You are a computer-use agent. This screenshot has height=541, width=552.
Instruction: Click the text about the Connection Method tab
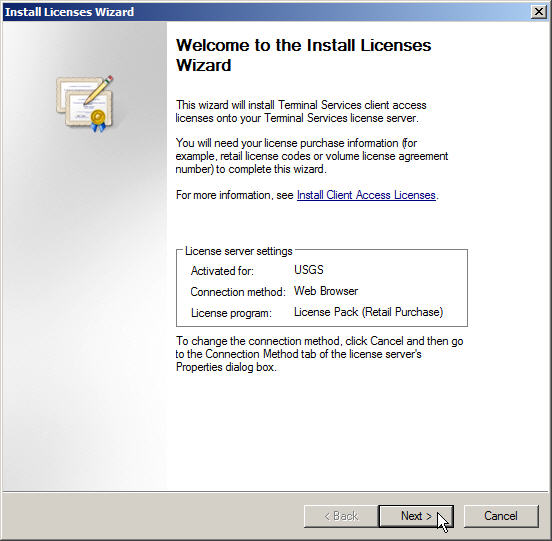click(x=319, y=354)
